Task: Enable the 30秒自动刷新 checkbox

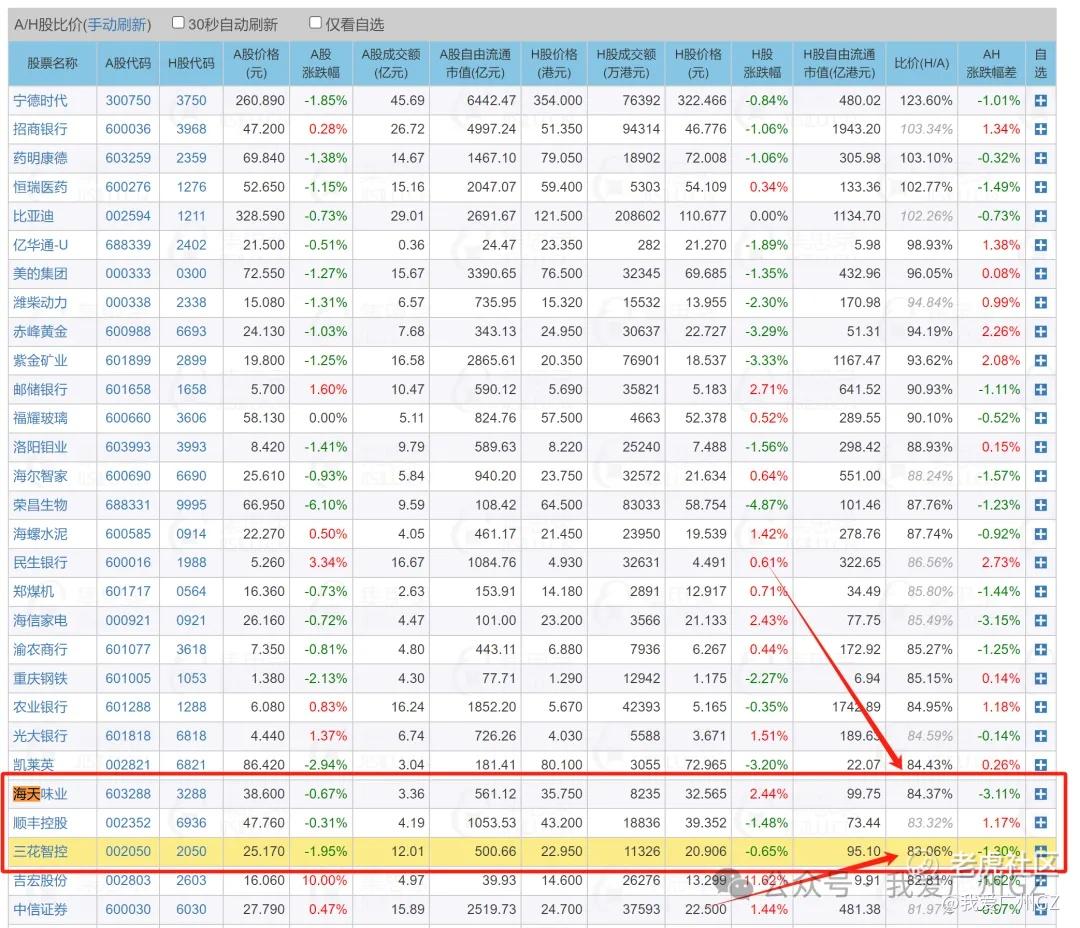Action: pyautogui.click(x=178, y=23)
